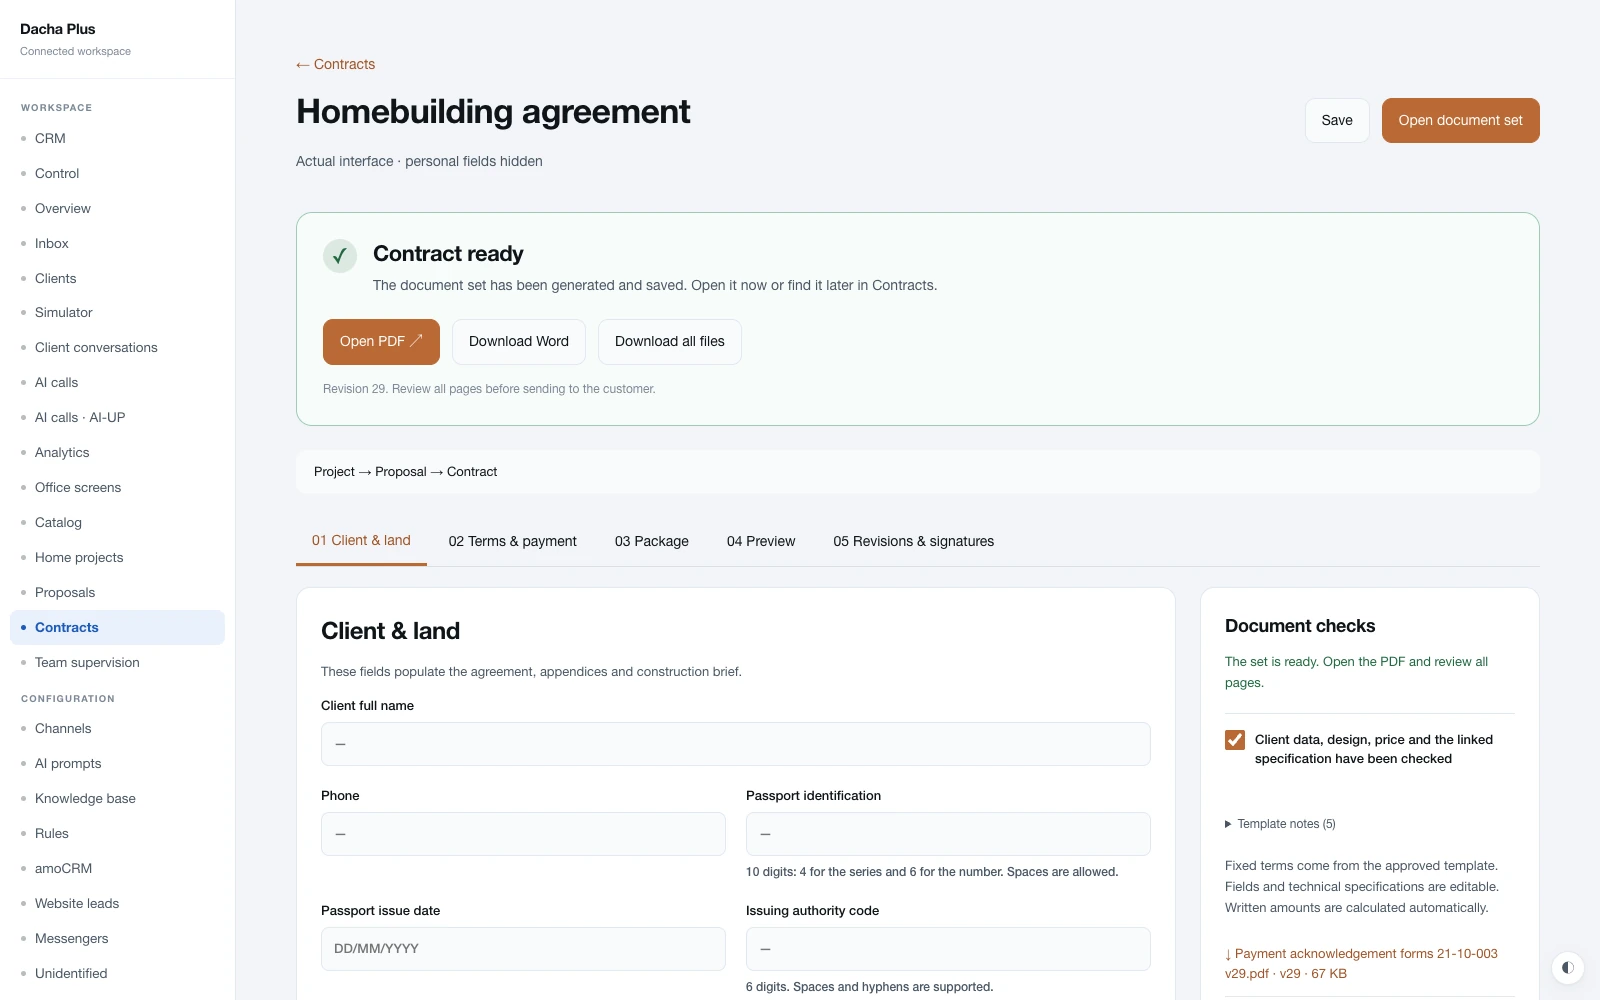Viewport: 1600px width, 1000px height.
Task: Open the generated contract PDF
Action: click(381, 342)
